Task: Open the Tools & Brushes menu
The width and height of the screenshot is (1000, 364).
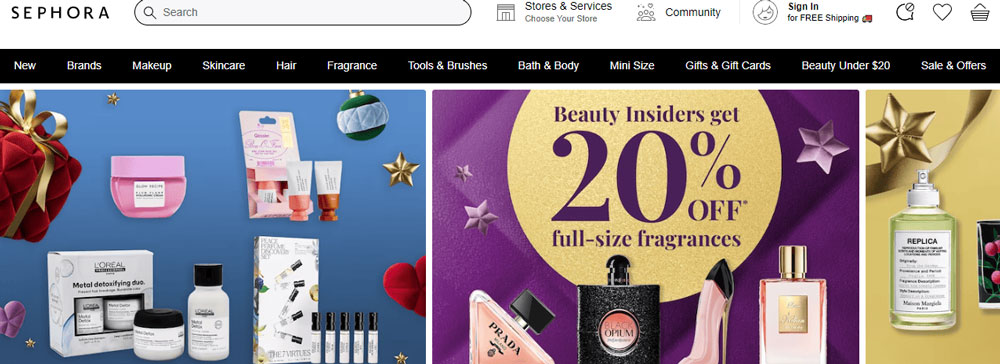Action: (x=448, y=66)
